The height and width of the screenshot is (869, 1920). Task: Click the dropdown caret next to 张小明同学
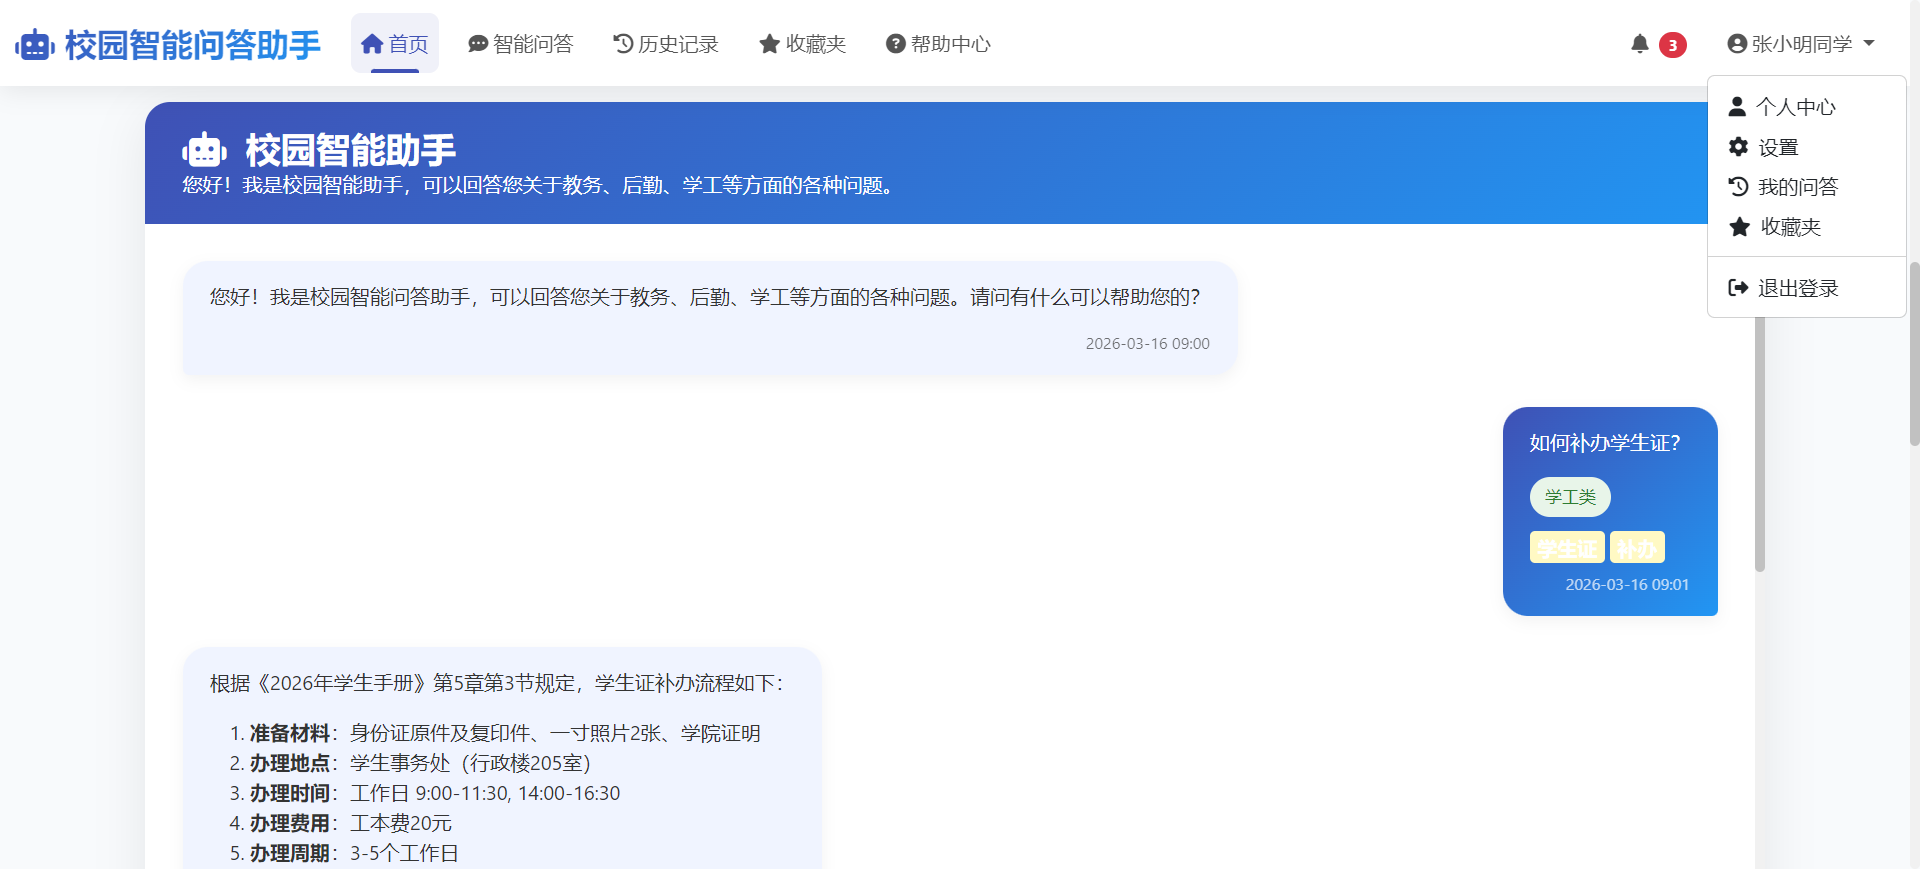(x=1869, y=44)
